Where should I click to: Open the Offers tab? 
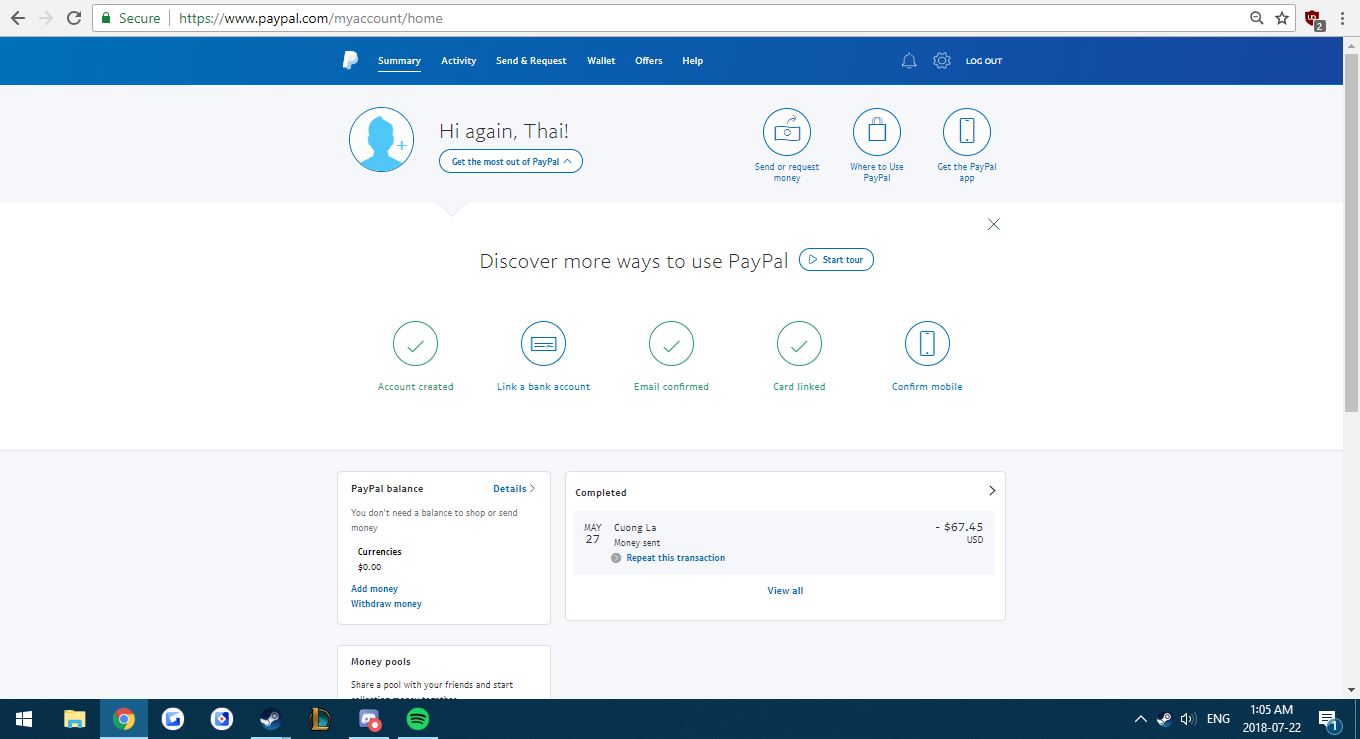tap(649, 61)
